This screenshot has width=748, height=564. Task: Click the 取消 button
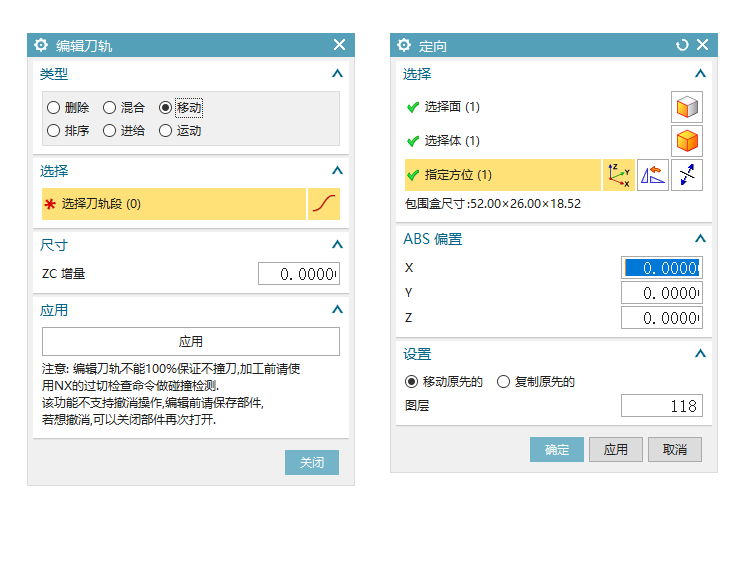click(675, 450)
